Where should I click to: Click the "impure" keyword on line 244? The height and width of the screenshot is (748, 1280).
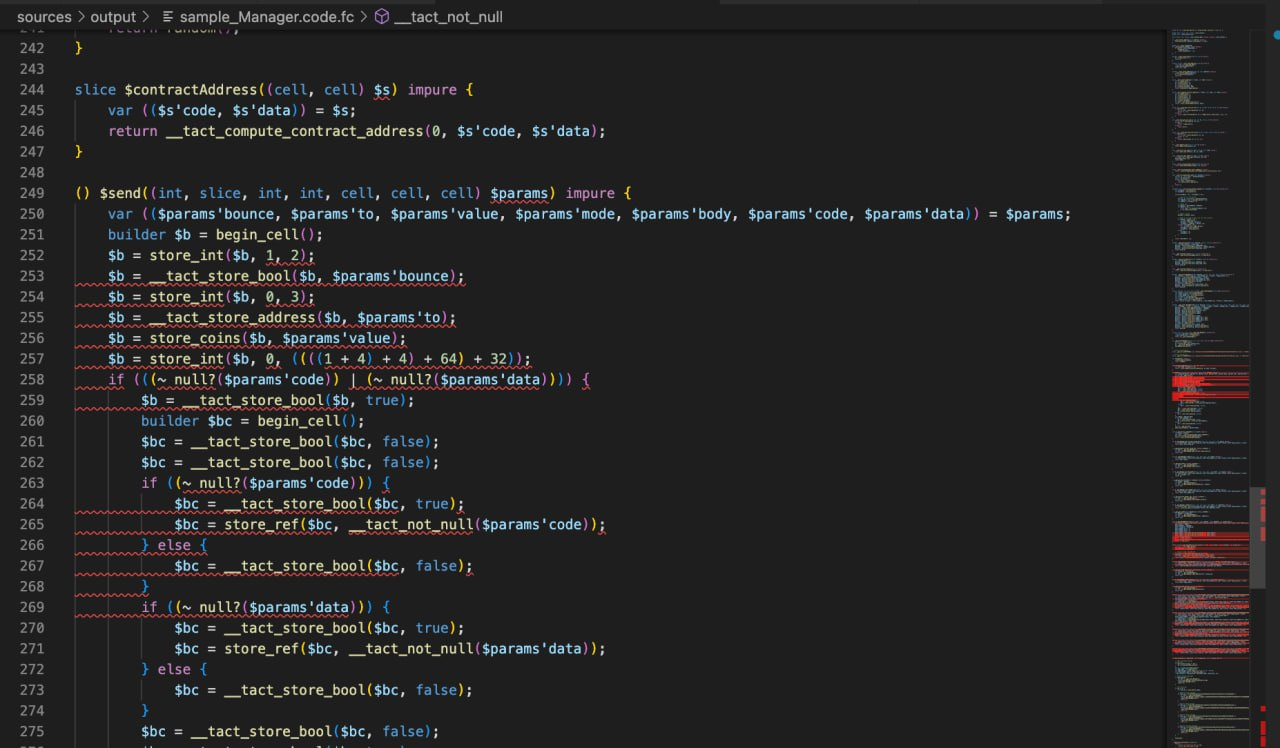pyautogui.click(x=432, y=89)
